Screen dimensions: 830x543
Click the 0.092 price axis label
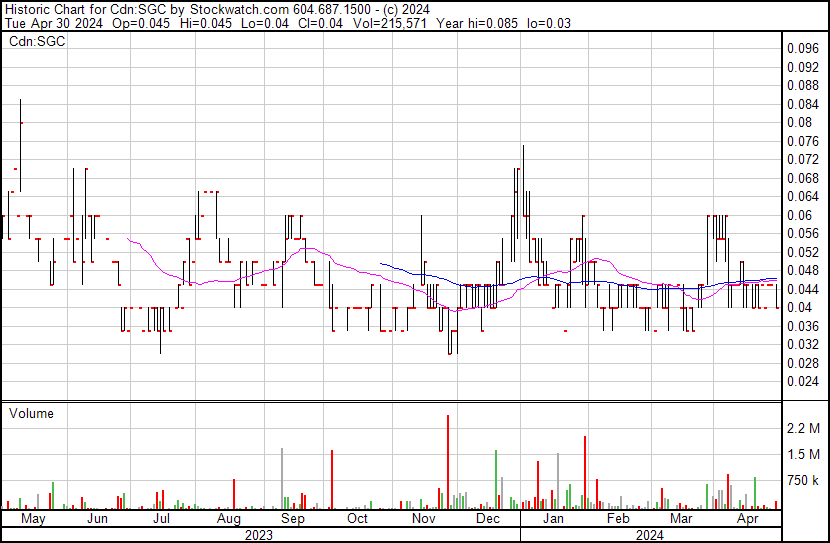click(x=803, y=67)
